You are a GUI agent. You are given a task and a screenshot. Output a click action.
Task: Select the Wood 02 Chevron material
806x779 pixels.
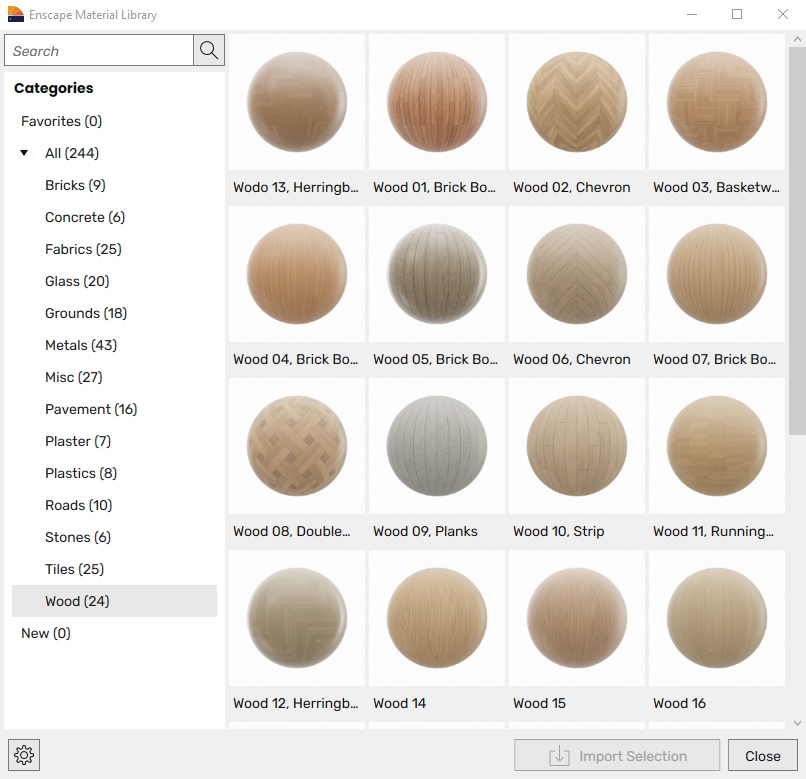[x=576, y=101]
